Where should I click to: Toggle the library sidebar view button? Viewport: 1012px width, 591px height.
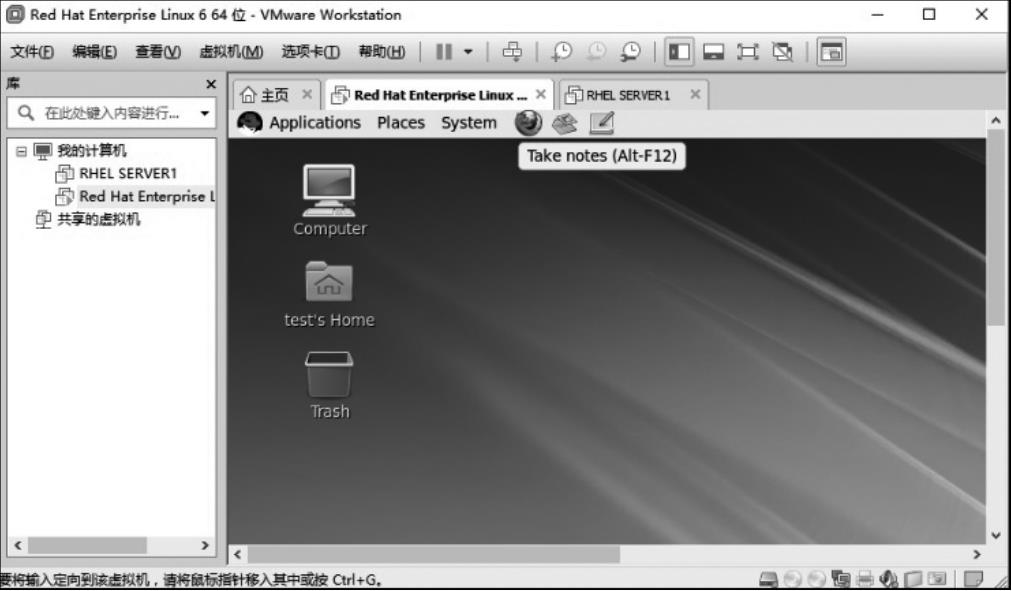click(x=679, y=52)
